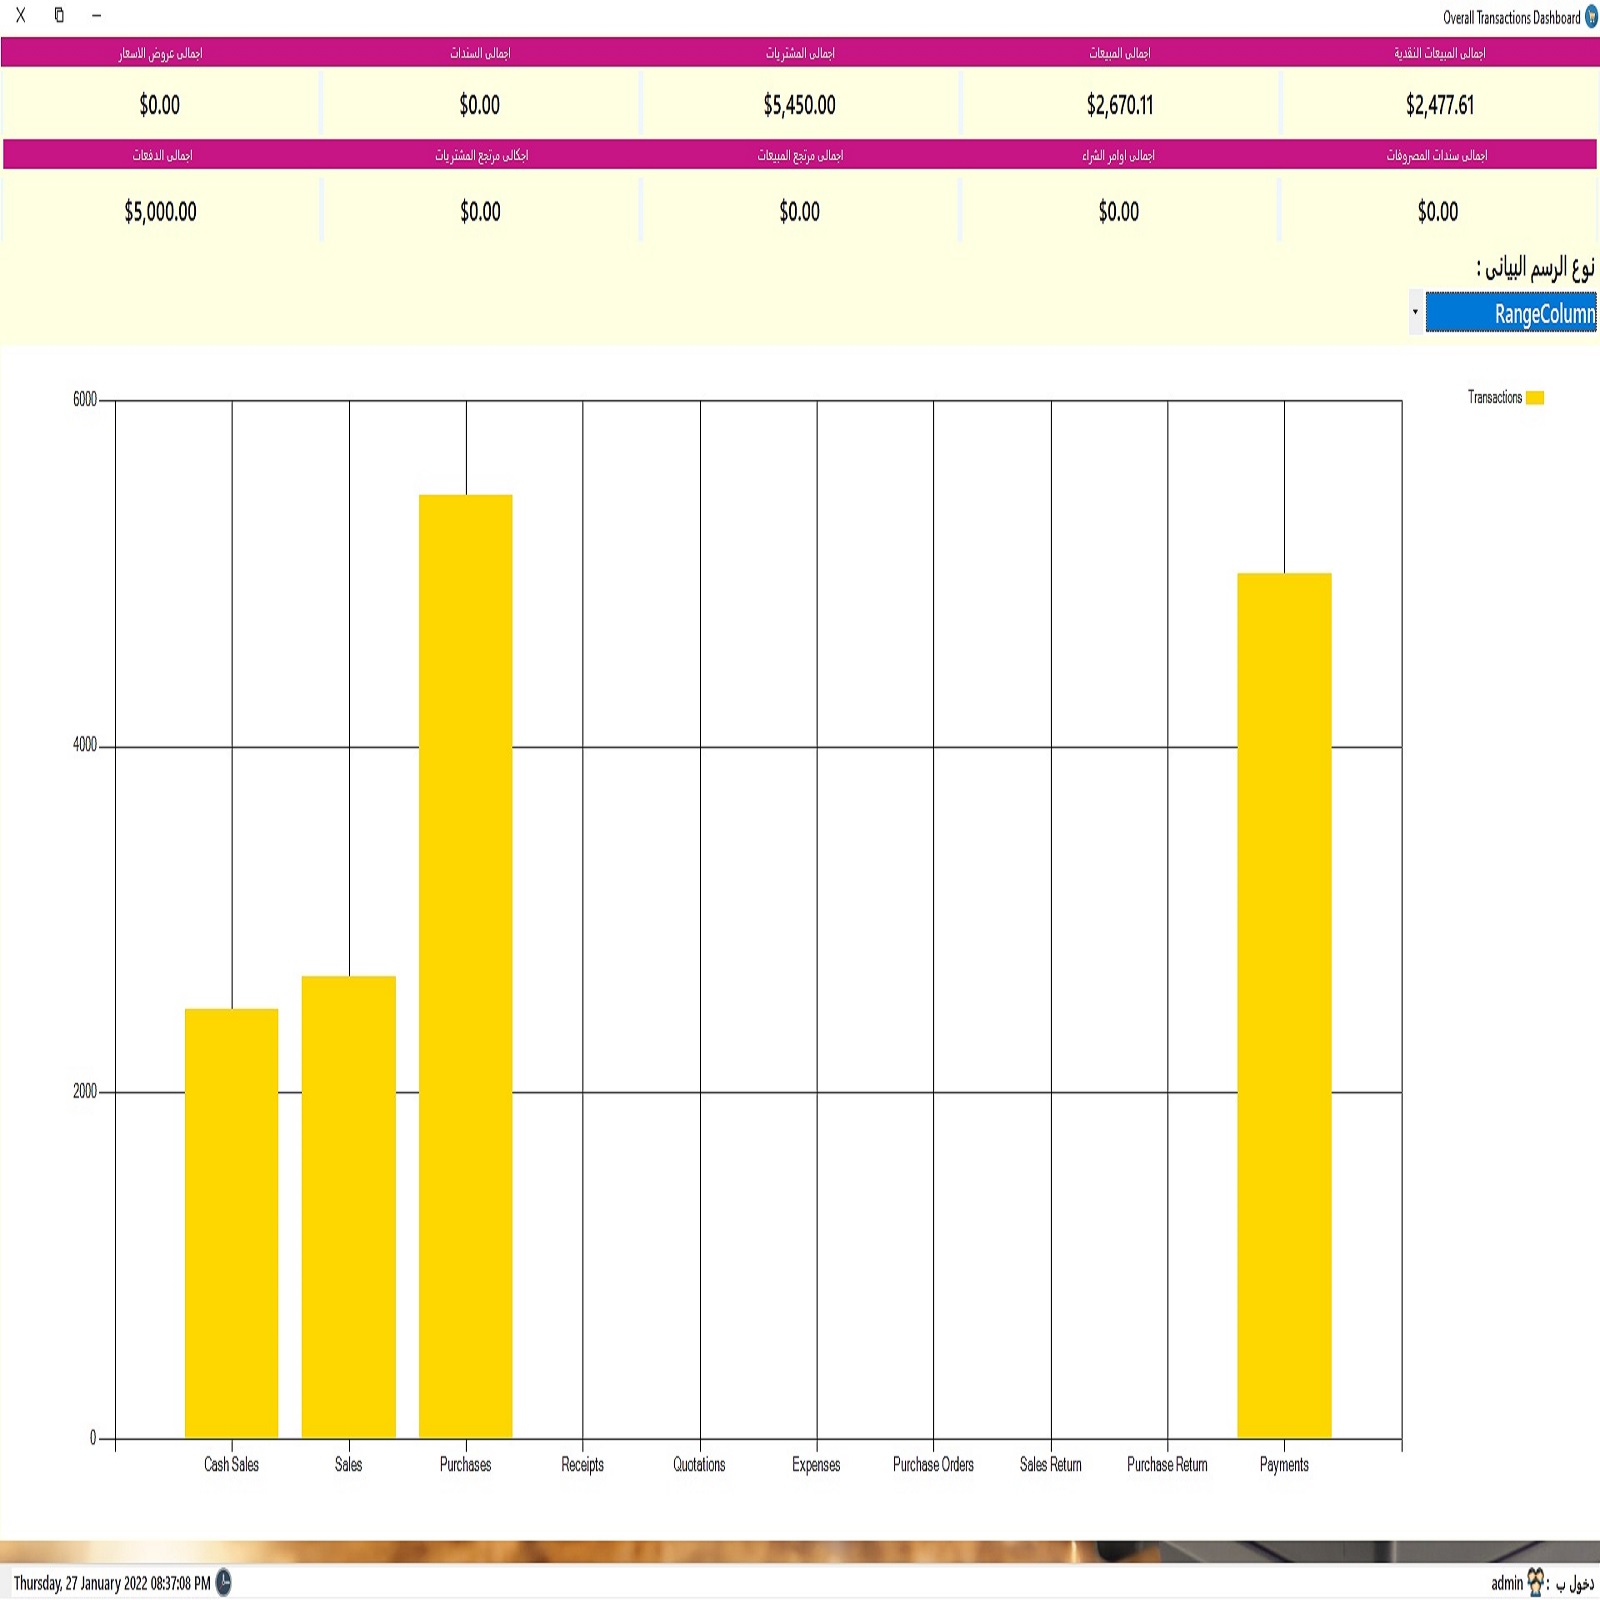Restore the dashboard window size

59,15
